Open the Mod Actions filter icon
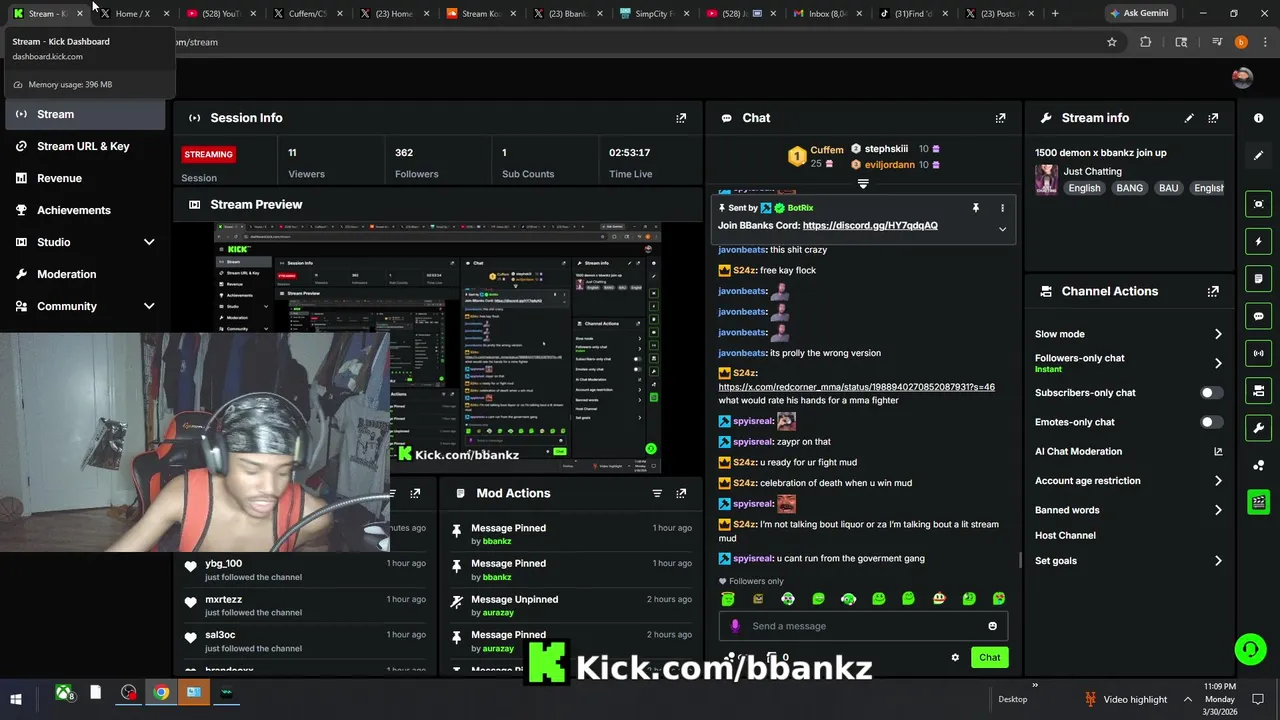Viewport: 1280px width, 720px height. point(657,493)
